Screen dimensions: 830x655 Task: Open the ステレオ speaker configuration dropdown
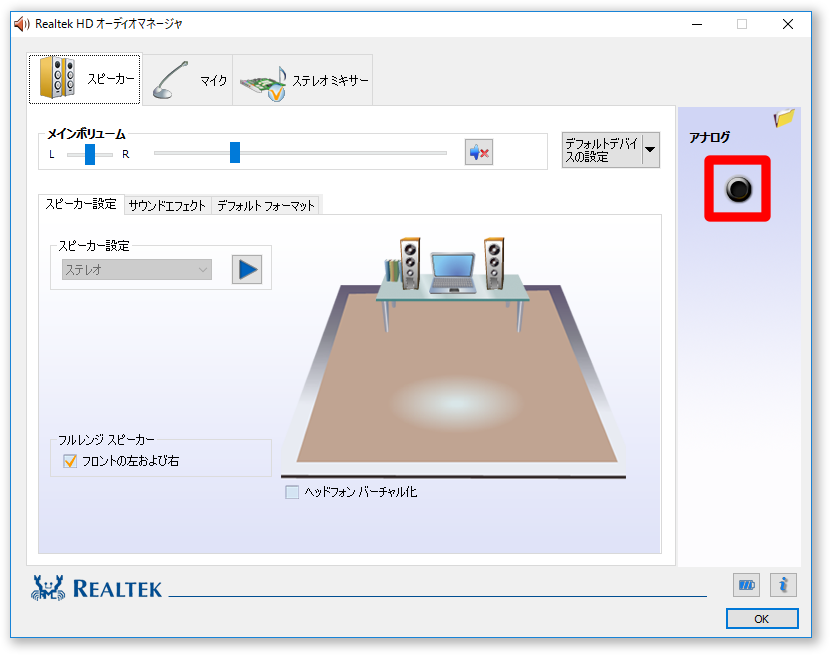click(137, 270)
